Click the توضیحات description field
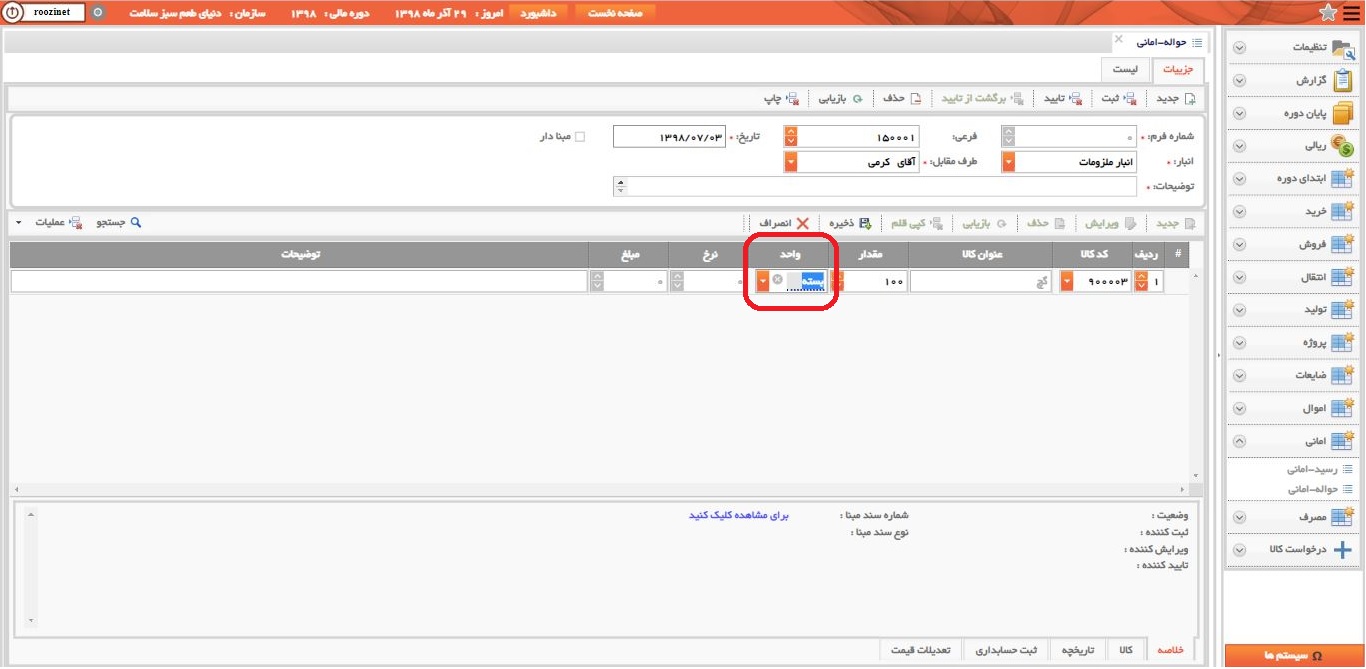 click(x=876, y=186)
